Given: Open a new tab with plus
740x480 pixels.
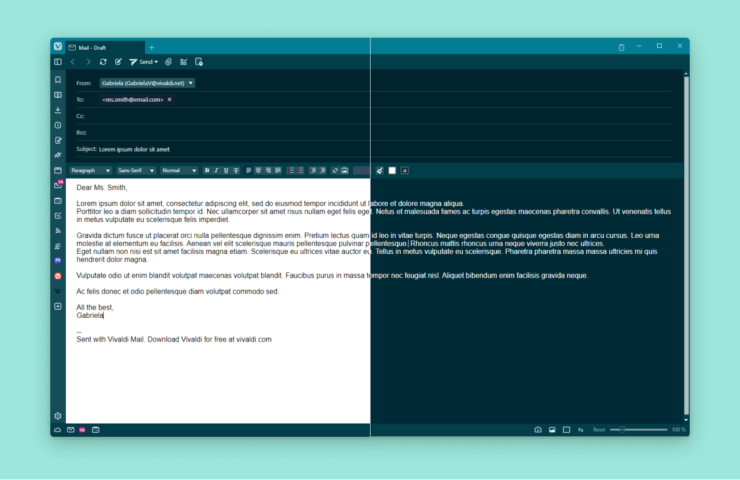Looking at the screenshot, I should coord(151,48).
